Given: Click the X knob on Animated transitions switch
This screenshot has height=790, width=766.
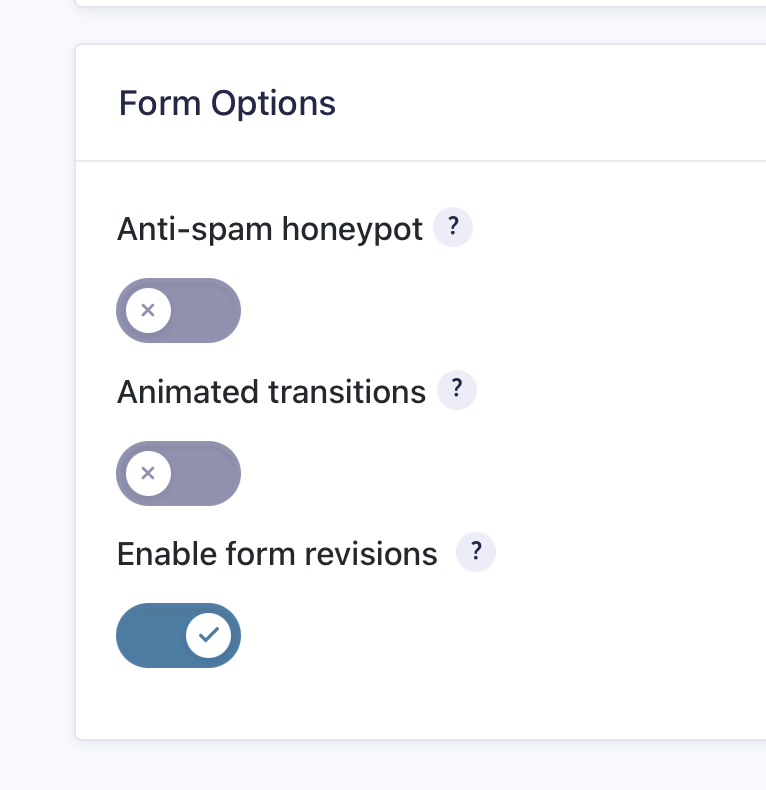Looking at the screenshot, I should 148,473.
